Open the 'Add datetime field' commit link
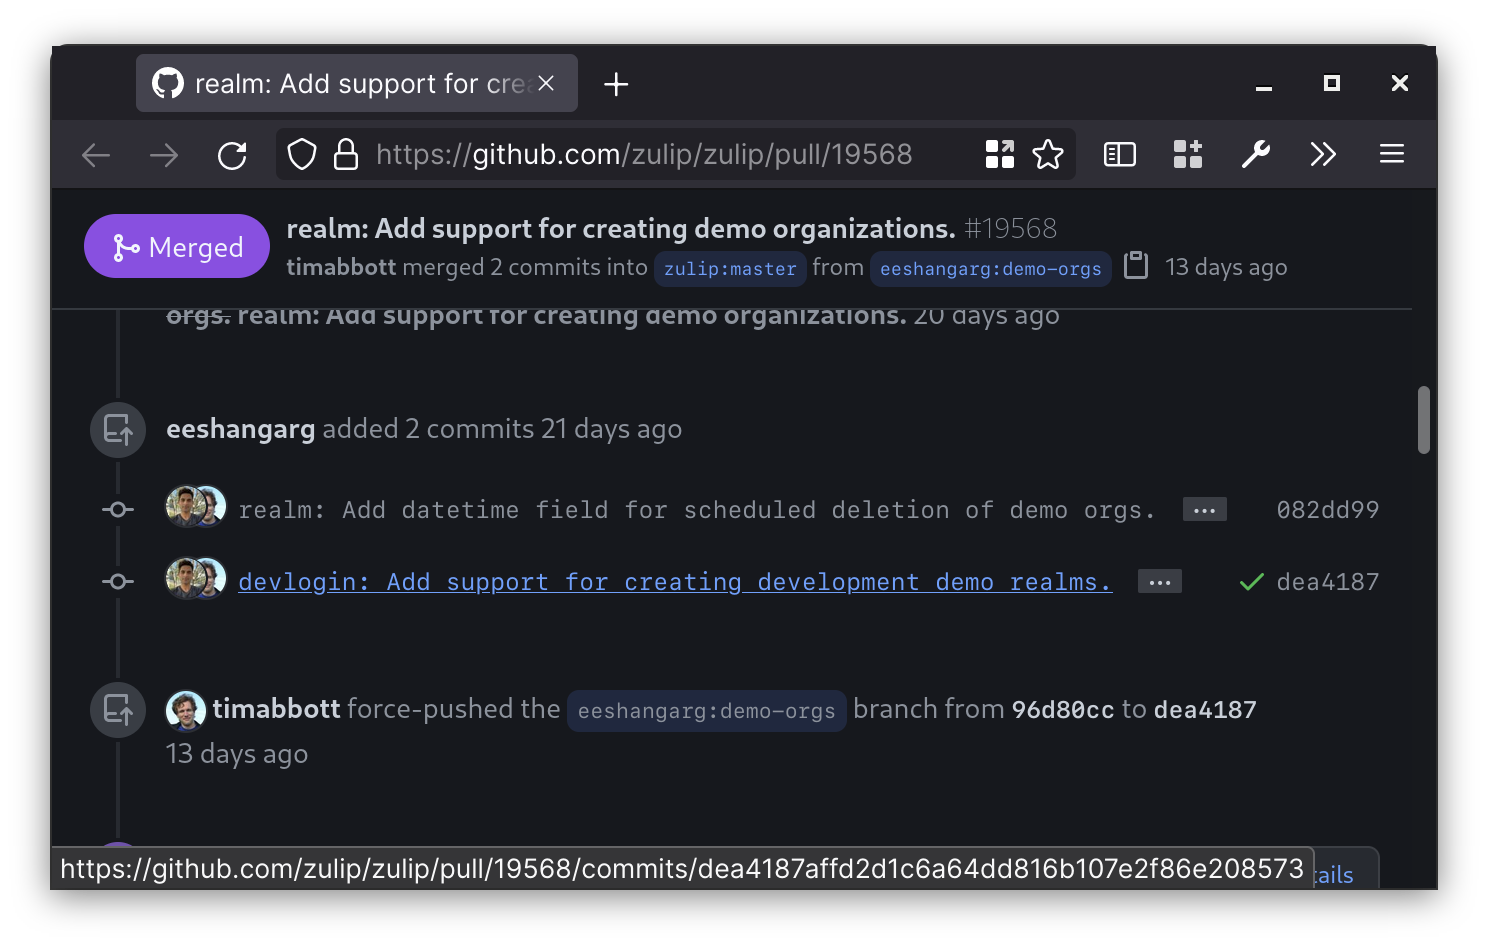The height and width of the screenshot is (946, 1488). coord(697,510)
